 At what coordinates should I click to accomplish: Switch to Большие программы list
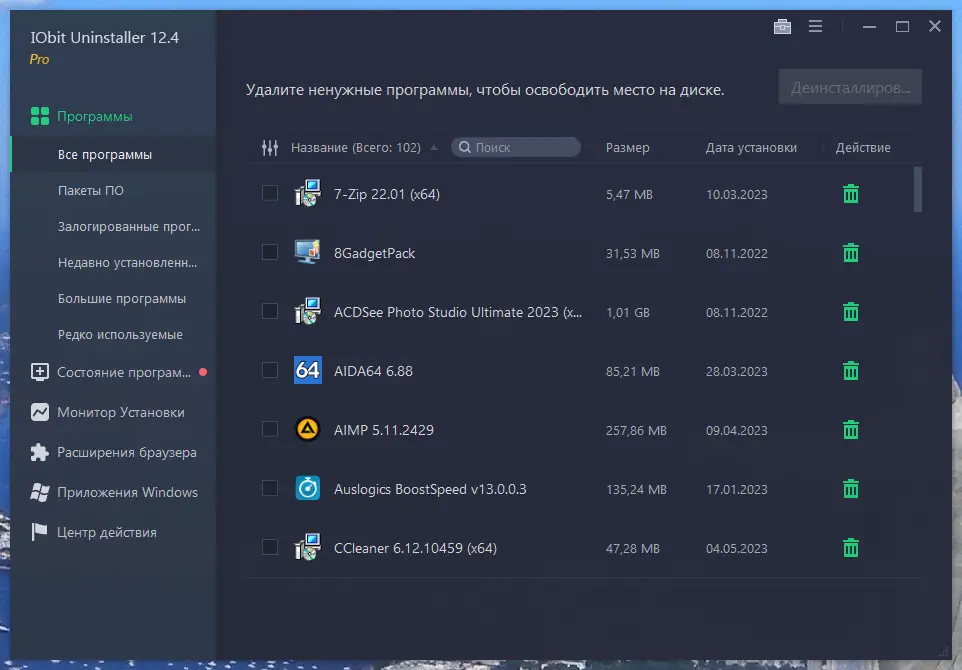click(121, 299)
